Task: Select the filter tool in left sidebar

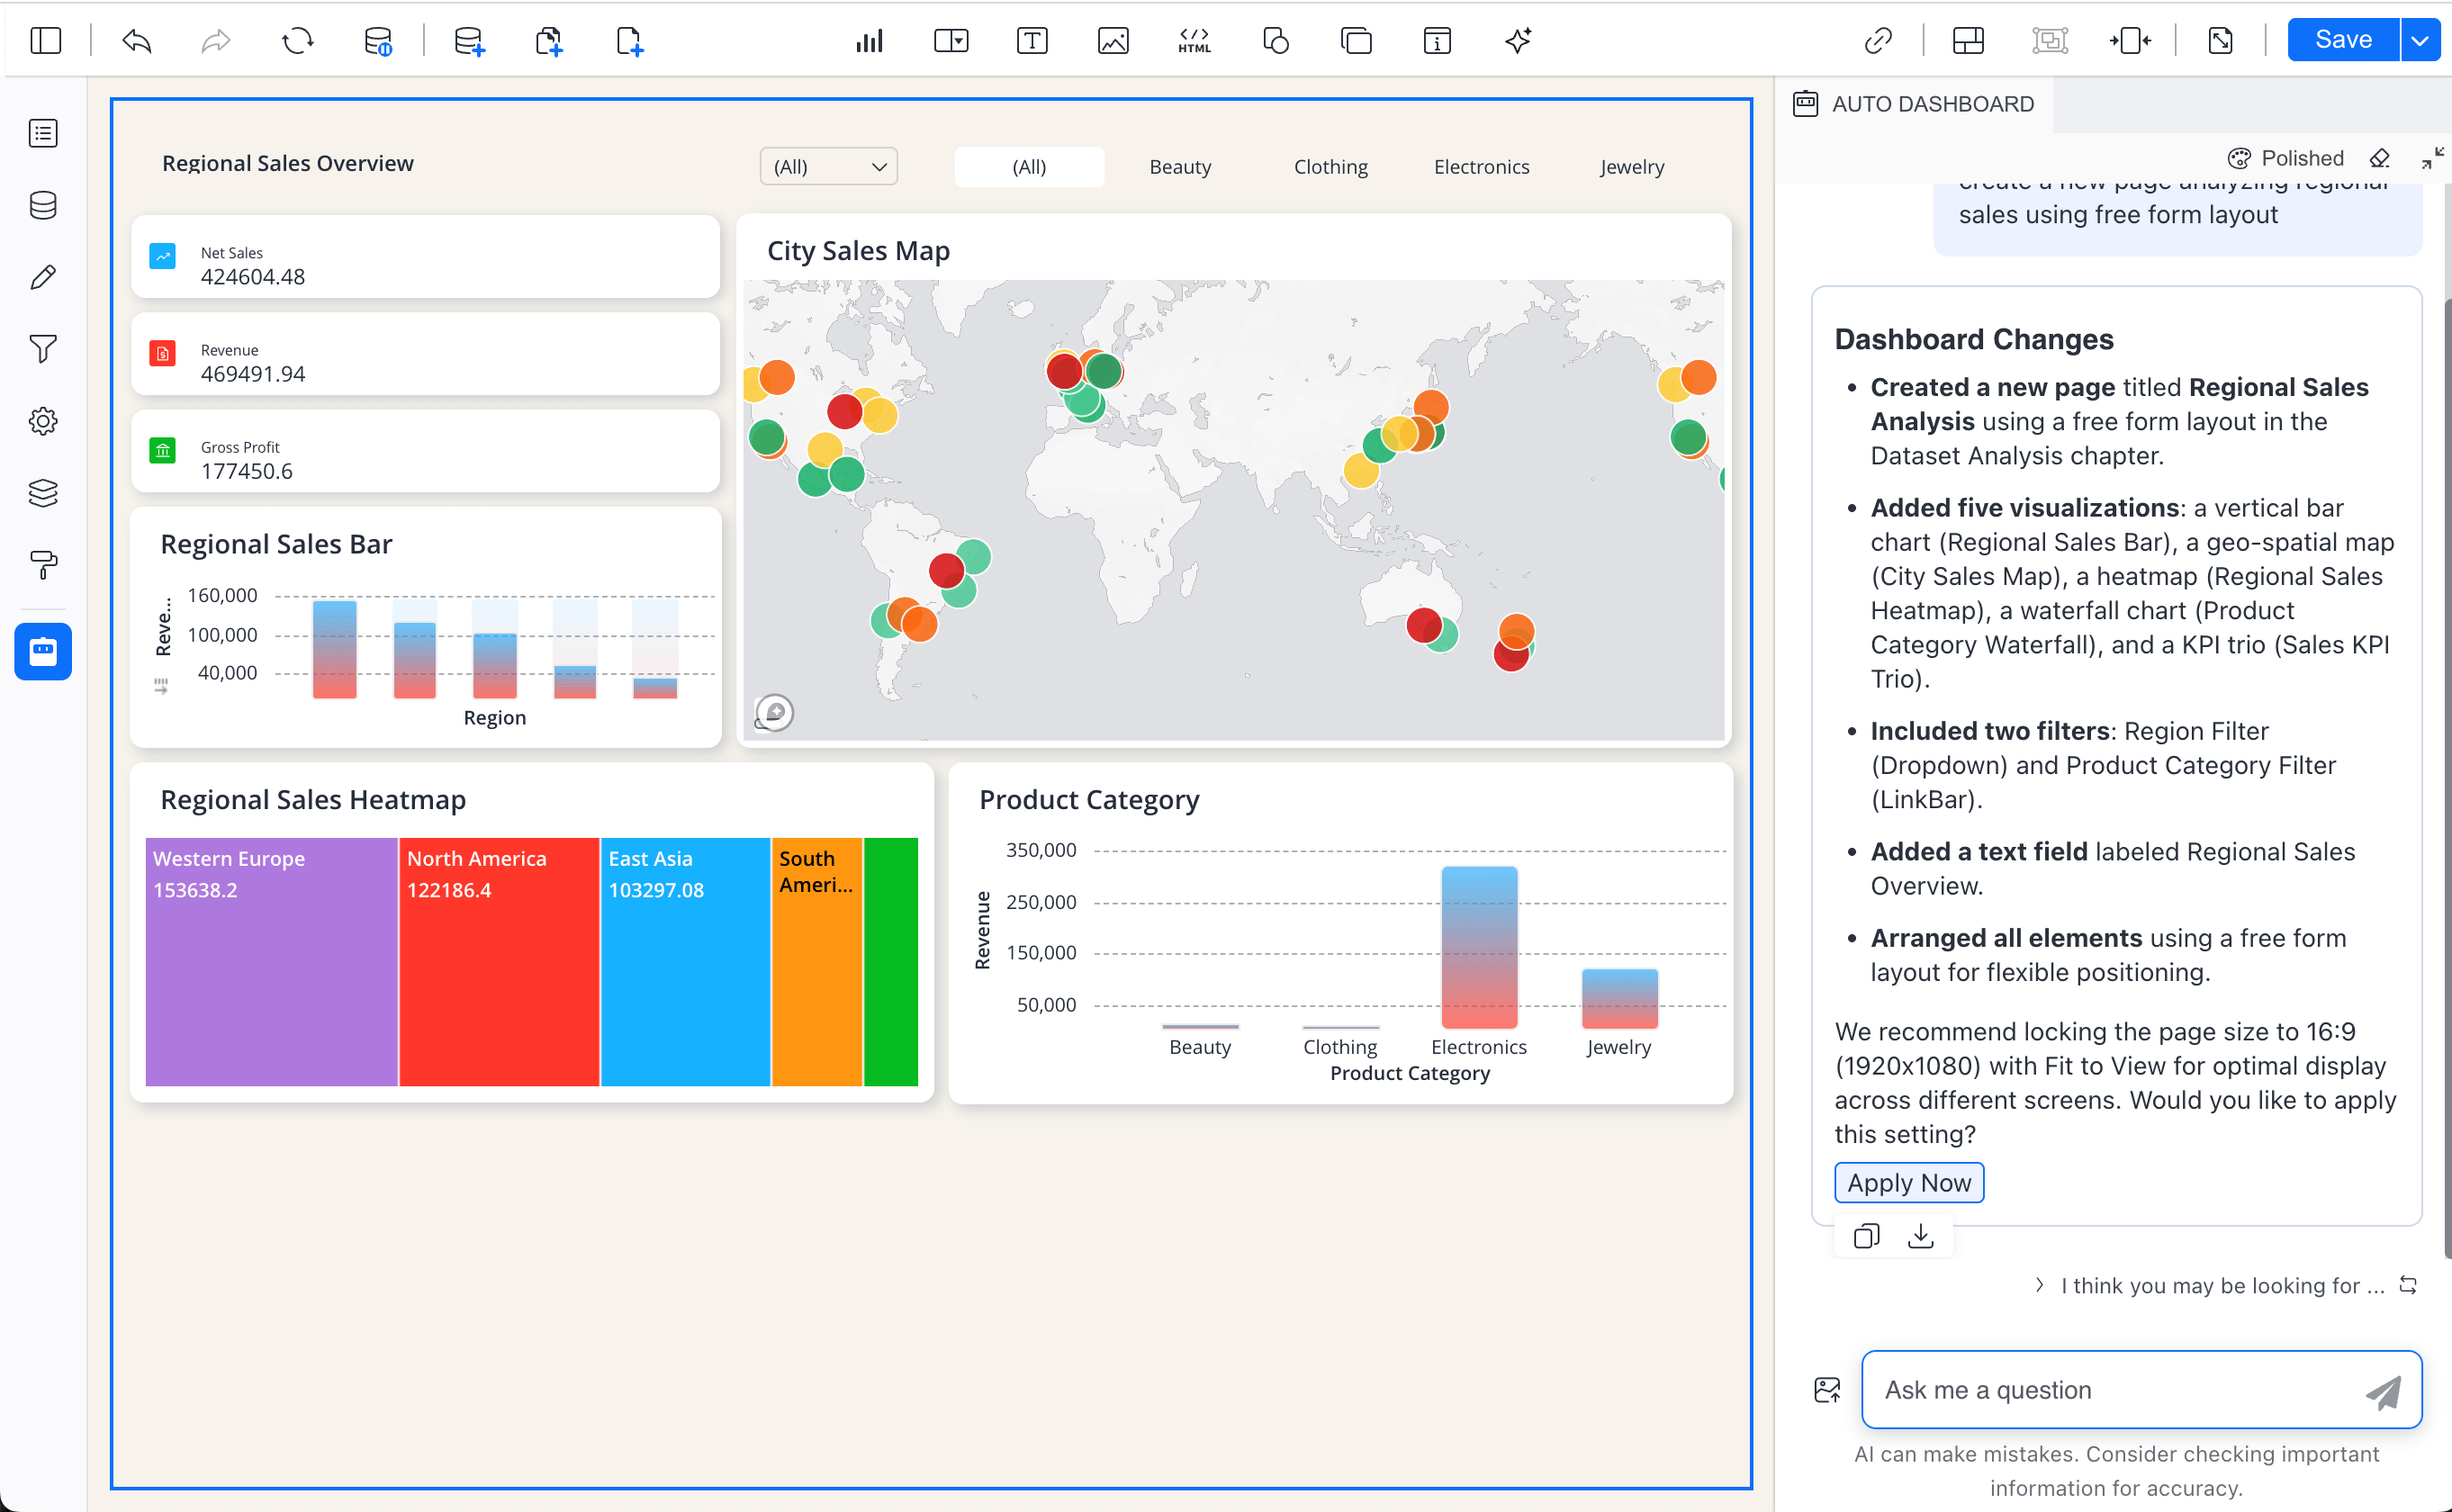Action: [x=43, y=349]
